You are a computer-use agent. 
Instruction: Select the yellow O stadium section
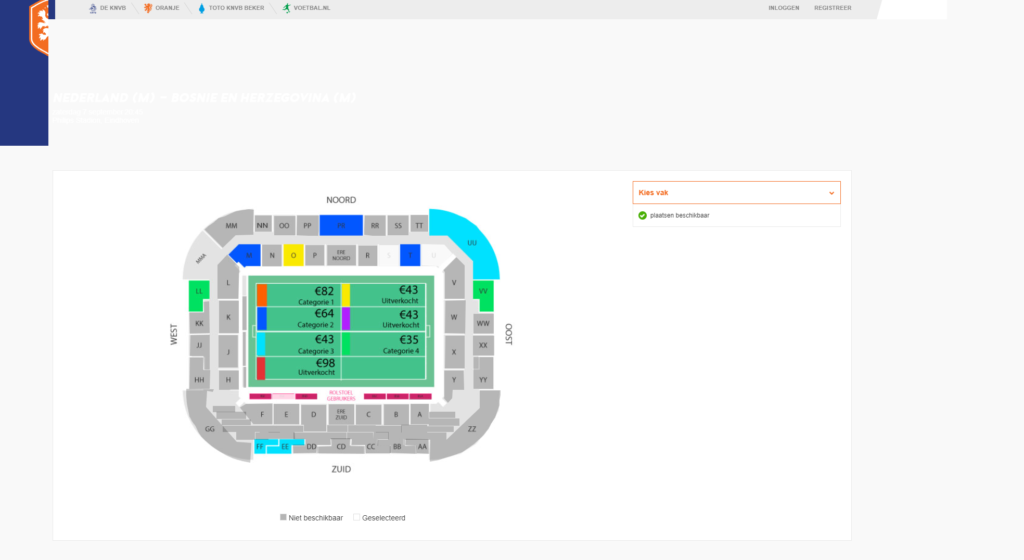293,256
